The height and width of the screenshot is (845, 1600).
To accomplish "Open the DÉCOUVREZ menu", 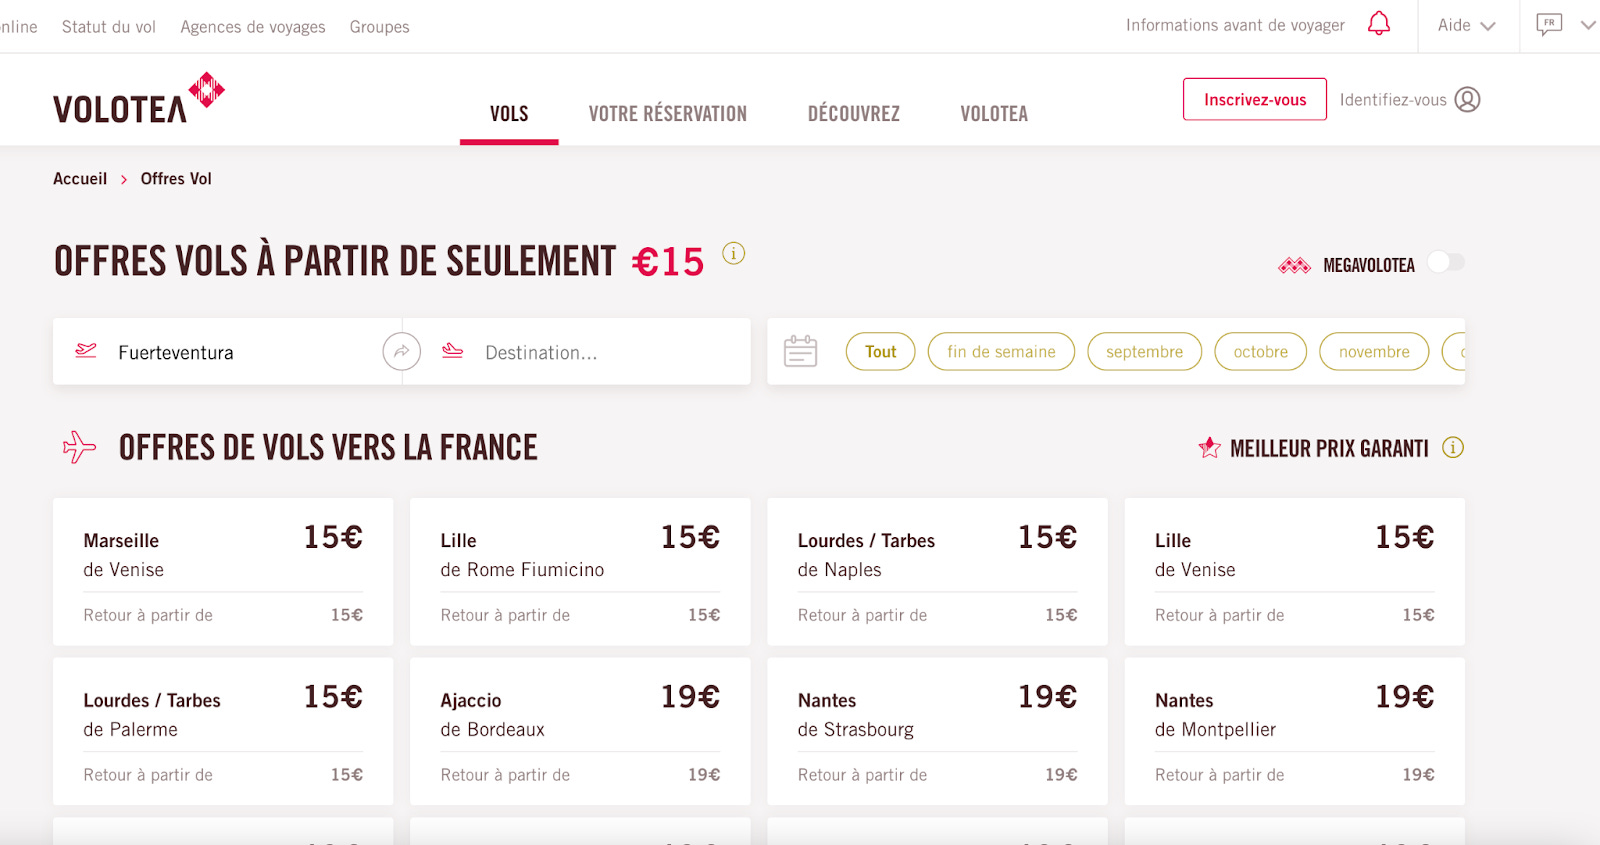I will tap(853, 113).
